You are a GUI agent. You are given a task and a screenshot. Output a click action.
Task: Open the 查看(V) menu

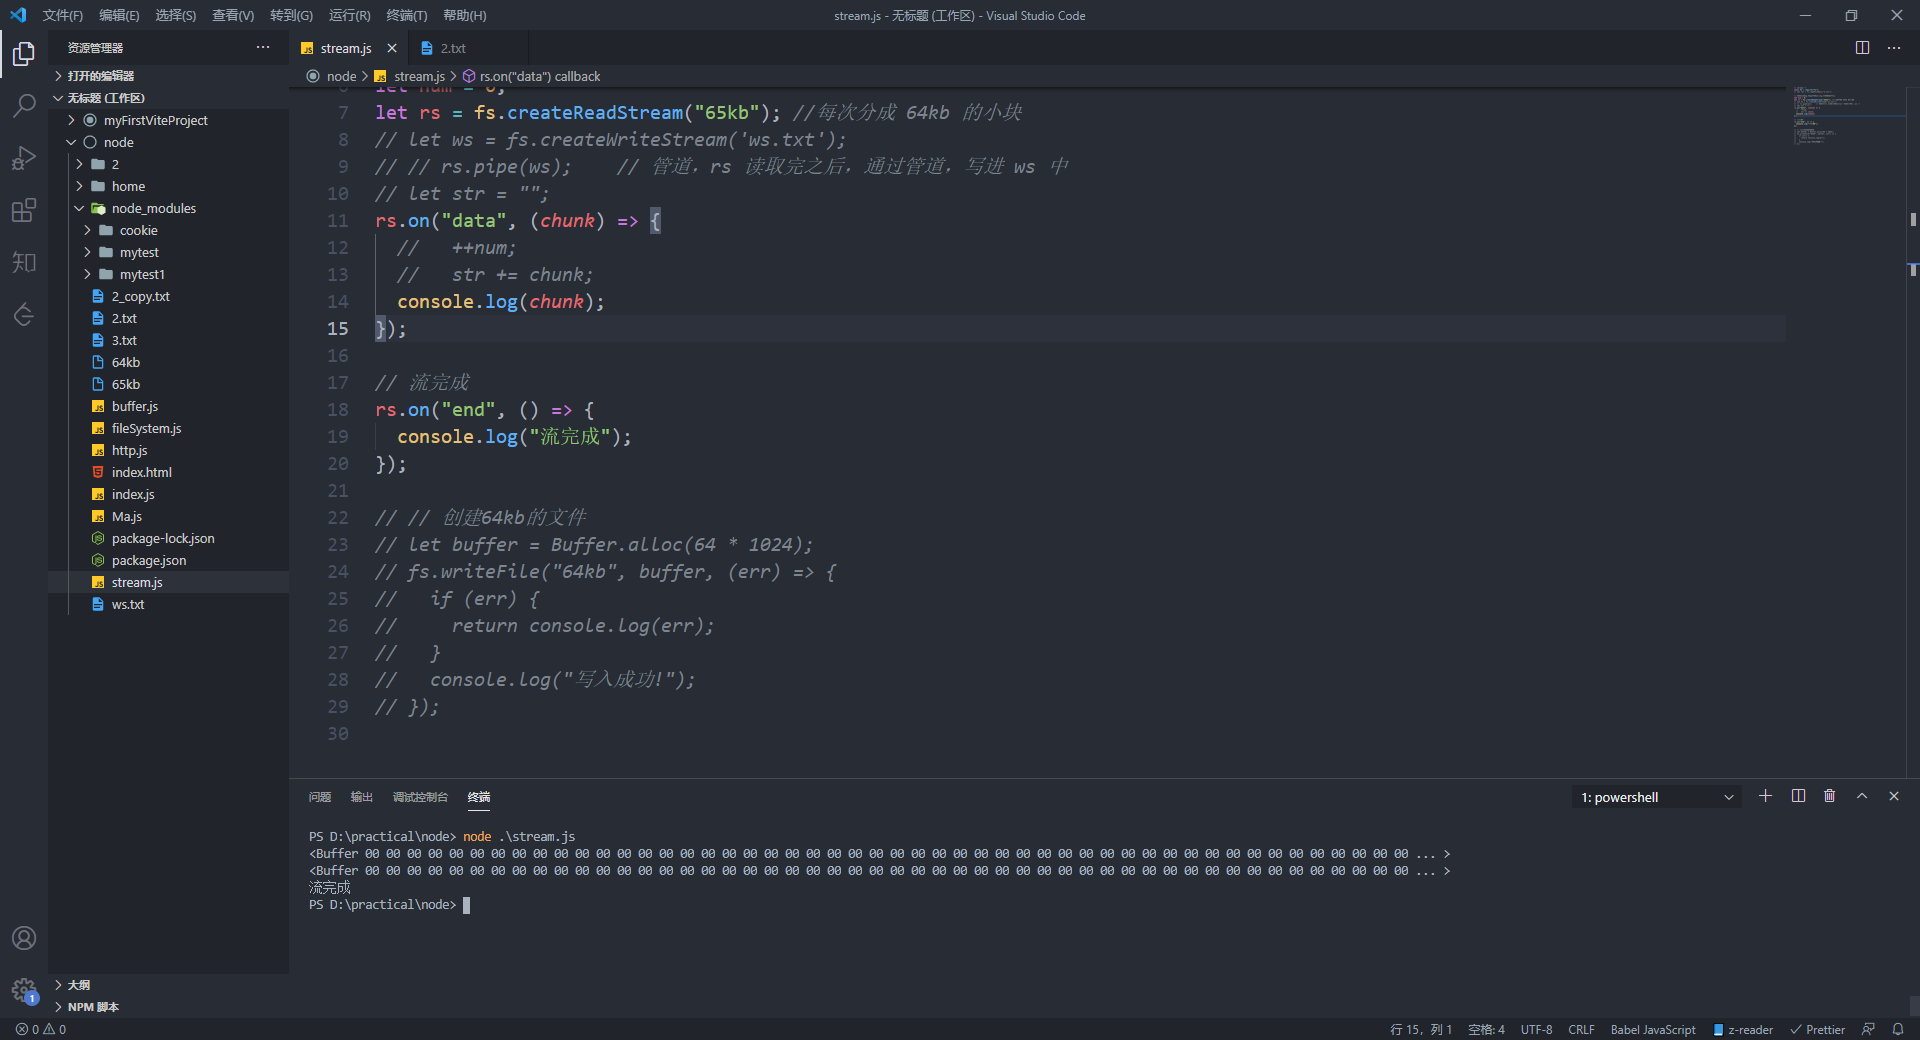232,15
